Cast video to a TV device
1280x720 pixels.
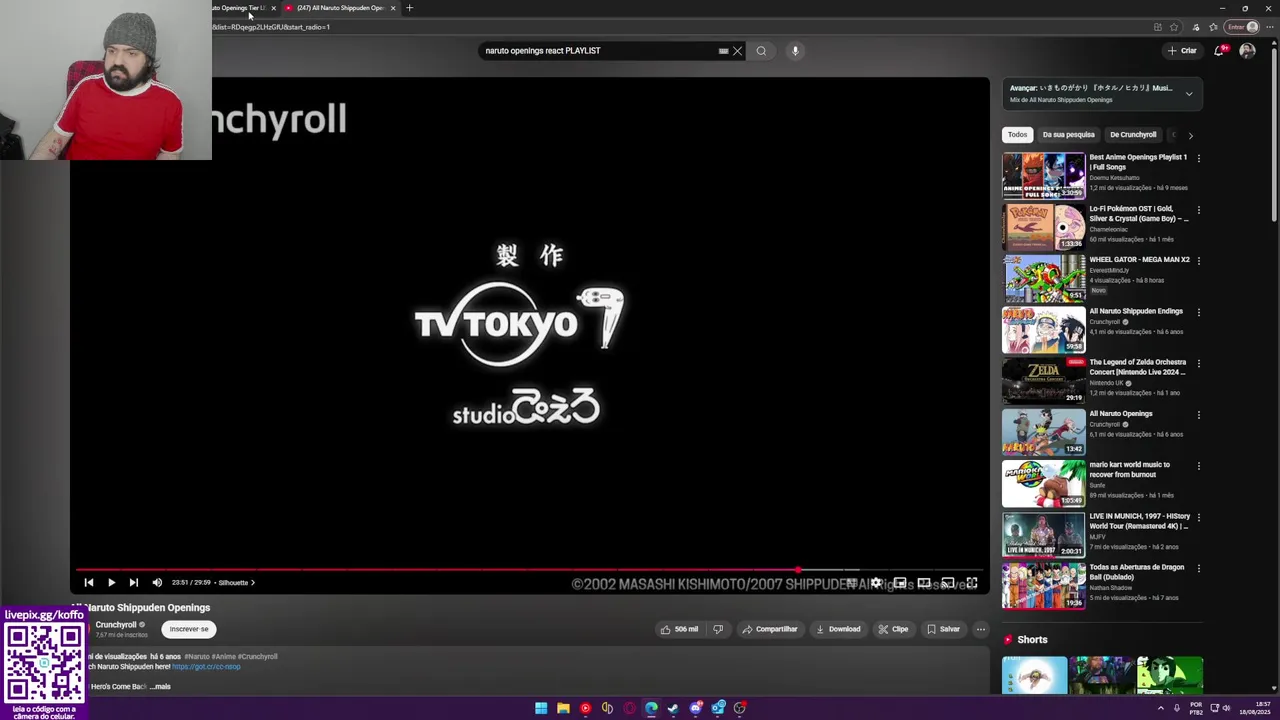pos(947,582)
